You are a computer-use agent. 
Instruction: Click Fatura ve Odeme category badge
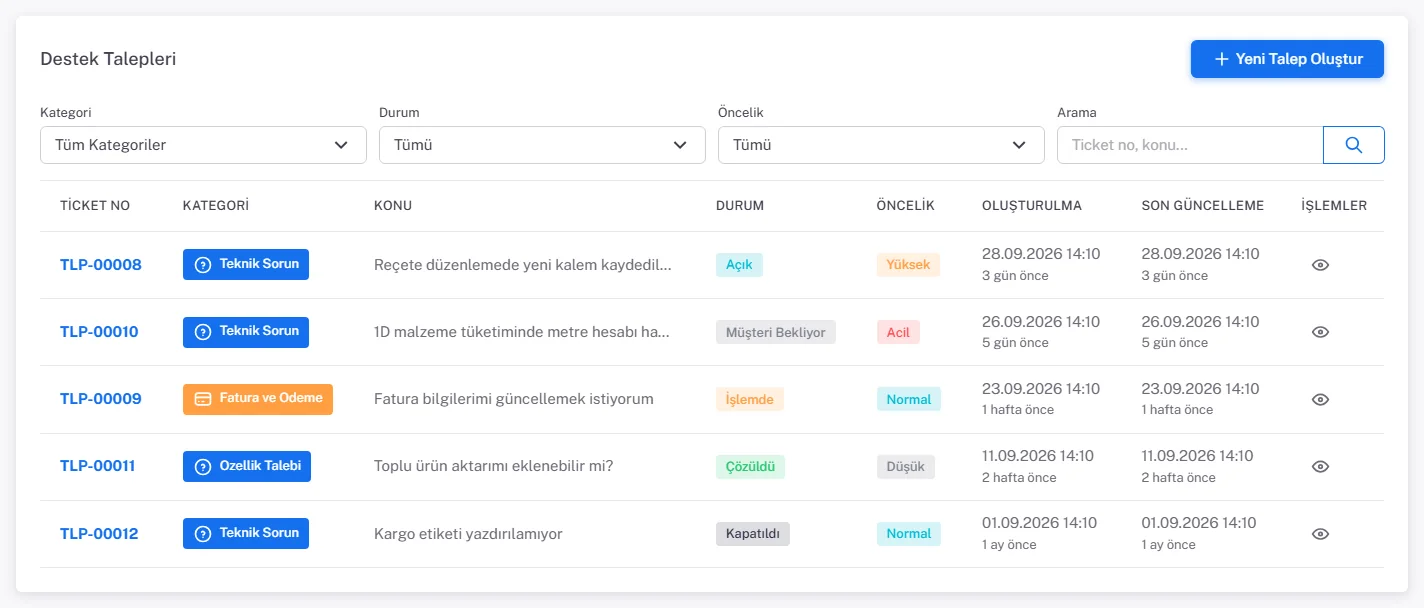(258, 398)
